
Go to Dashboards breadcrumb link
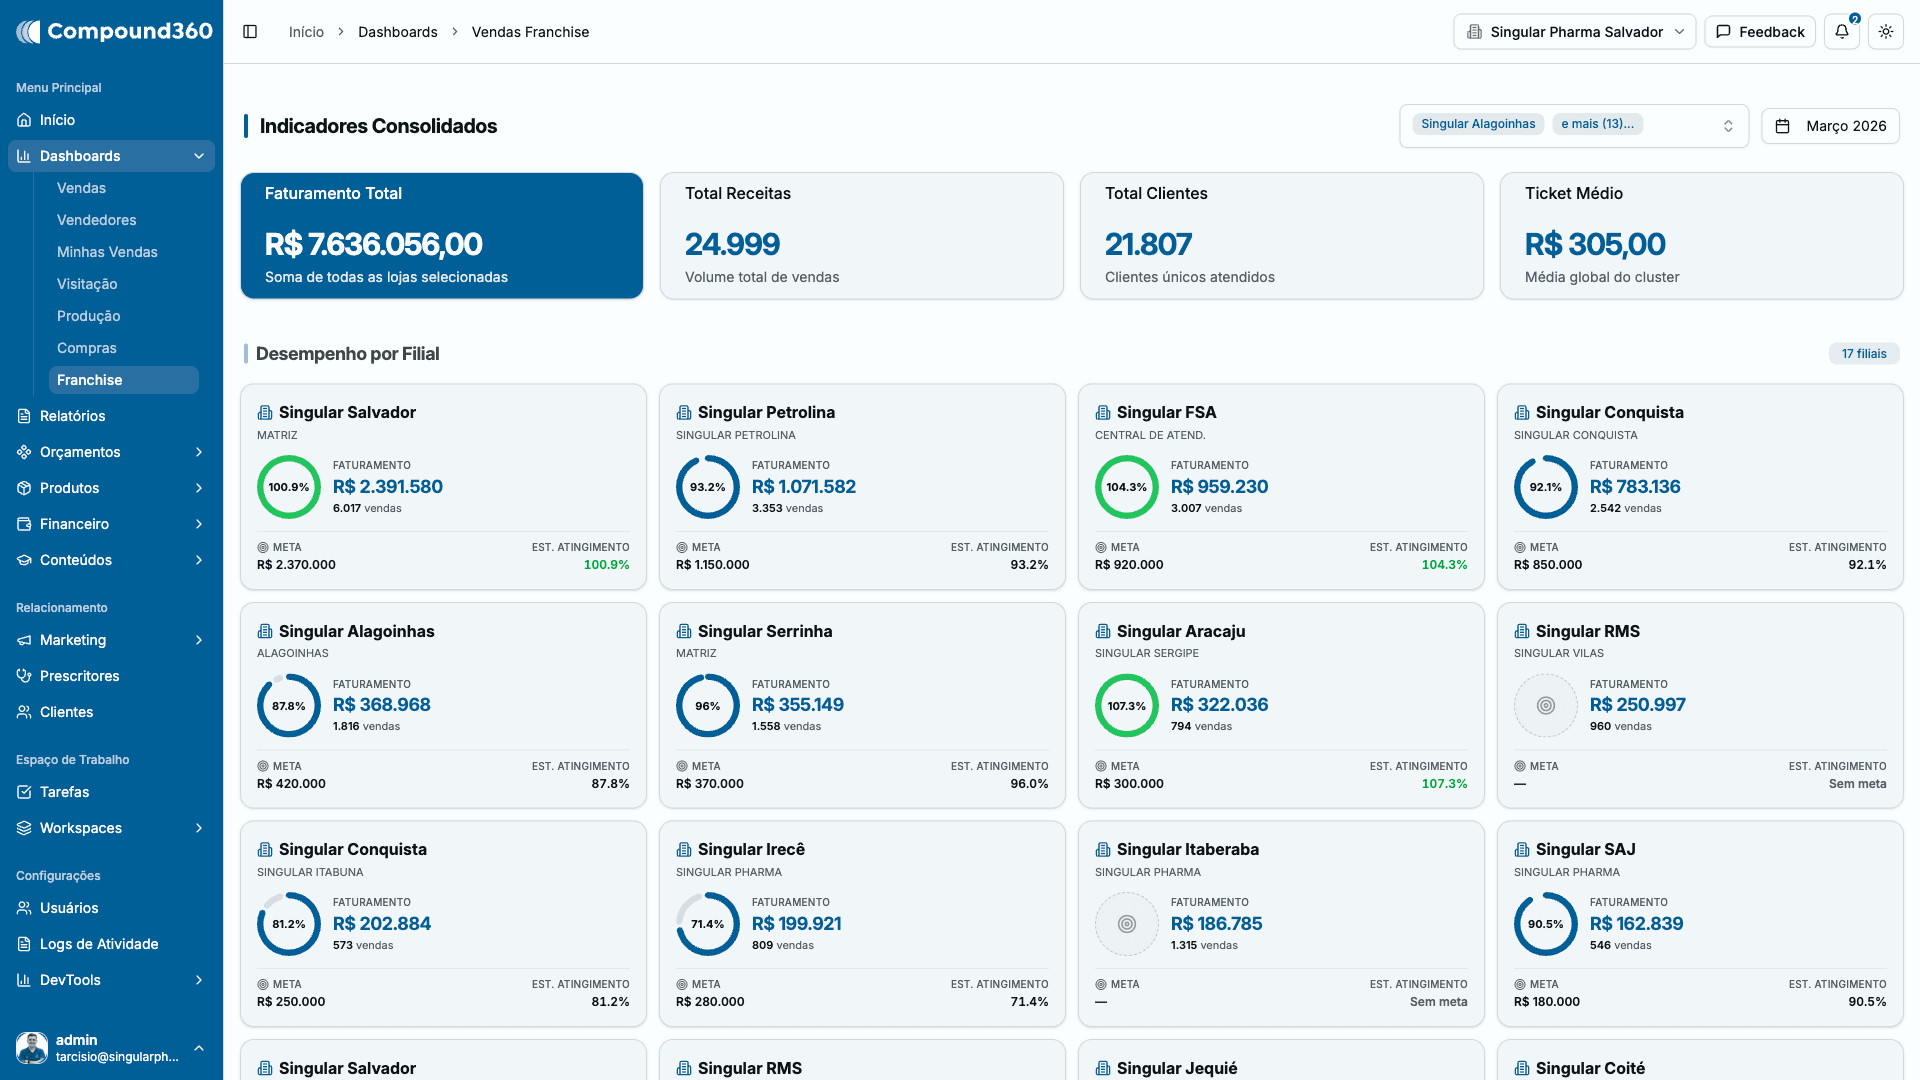(398, 32)
